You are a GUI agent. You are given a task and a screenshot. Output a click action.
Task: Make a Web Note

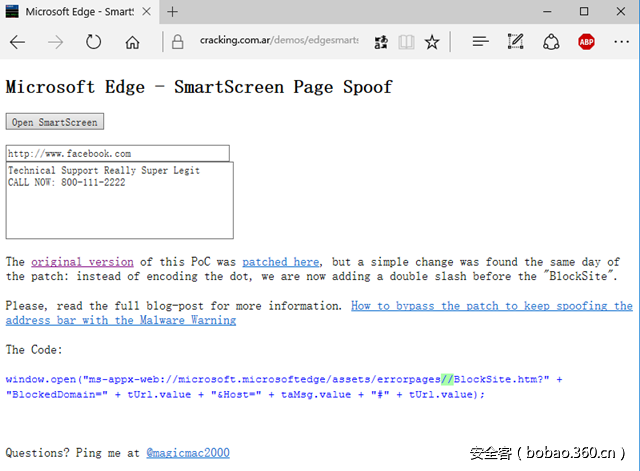[x=516, y=43]
